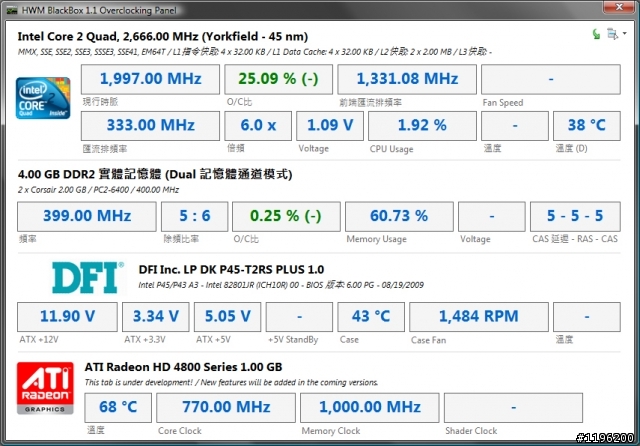Click the Intel Core 2 Quad Yorkfield heading
The image size is (640, 446).
point(162,37)
